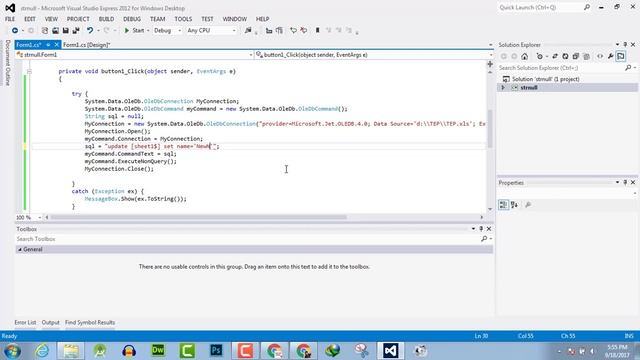Toggle the bookmark toolbar icon
The width and height of the screenshot is (640, 360).
(317, 31)
